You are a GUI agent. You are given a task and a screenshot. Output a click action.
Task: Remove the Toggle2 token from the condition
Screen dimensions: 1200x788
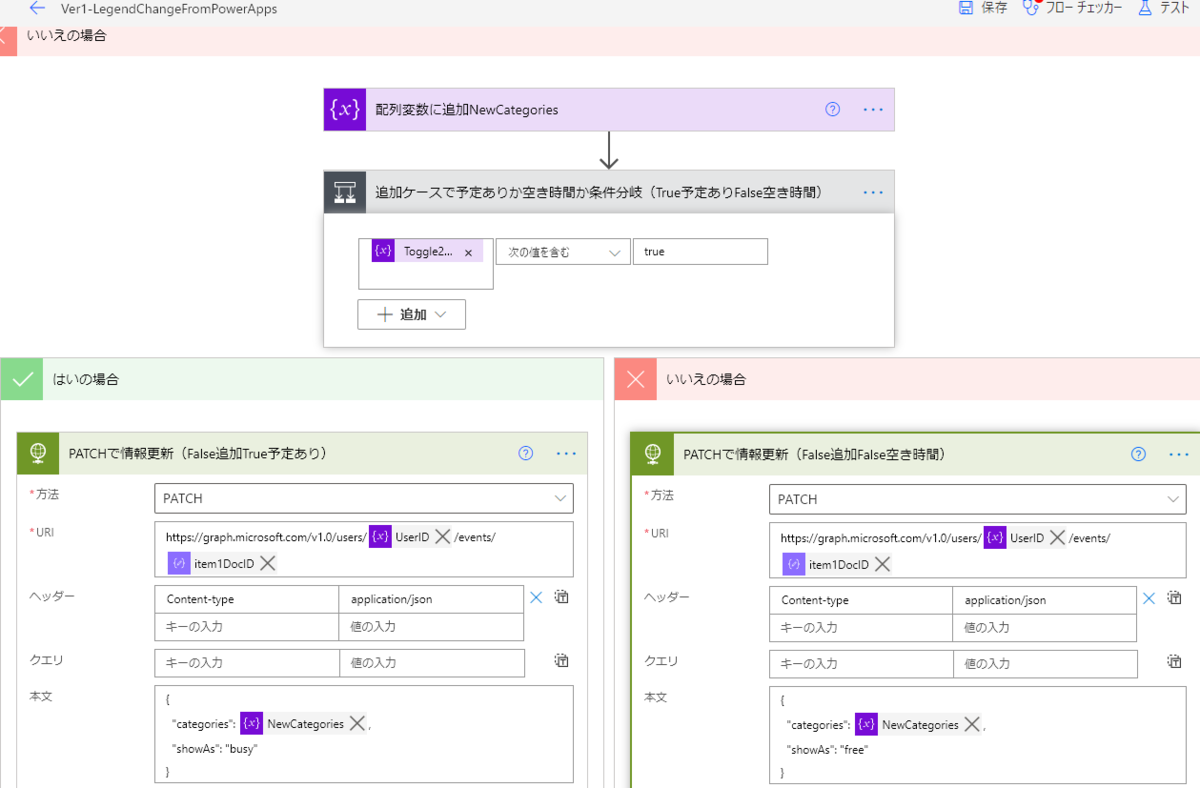tap(467, 251)
